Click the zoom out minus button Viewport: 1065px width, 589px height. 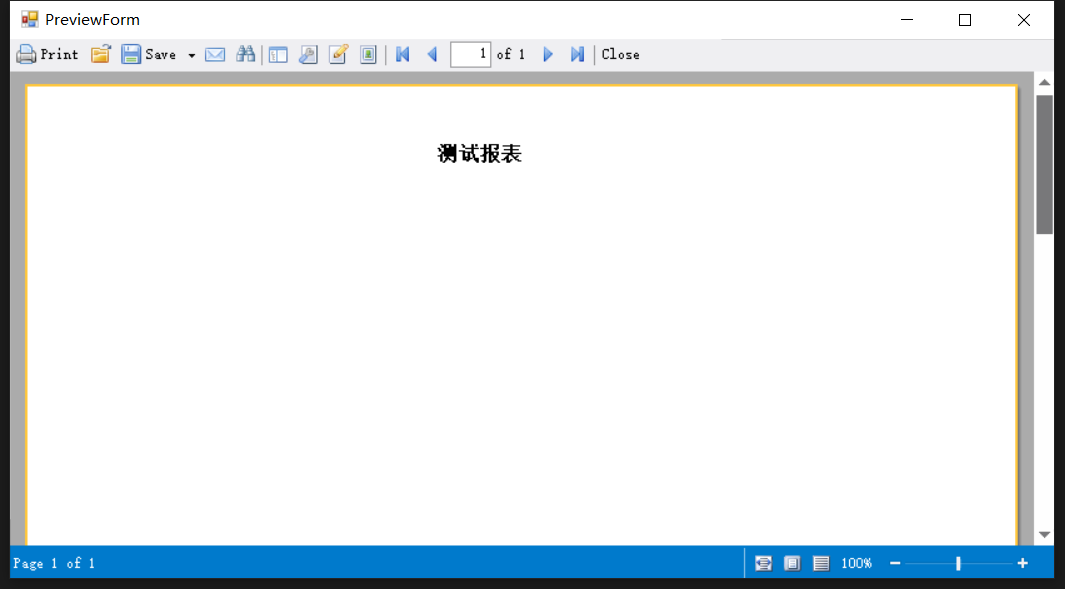[x=895, y=564]
